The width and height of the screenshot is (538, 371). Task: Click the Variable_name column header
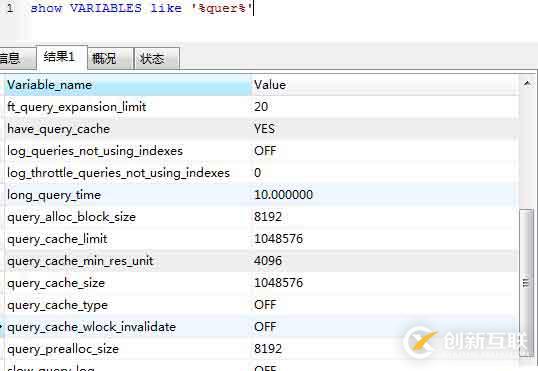(128, 85)
